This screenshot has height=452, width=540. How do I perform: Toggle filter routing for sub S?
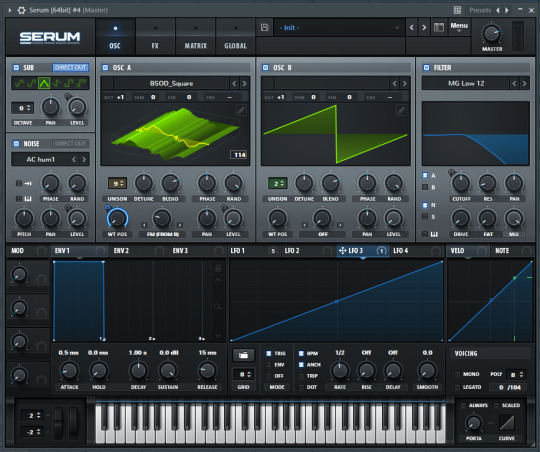(x=425, y=216)
